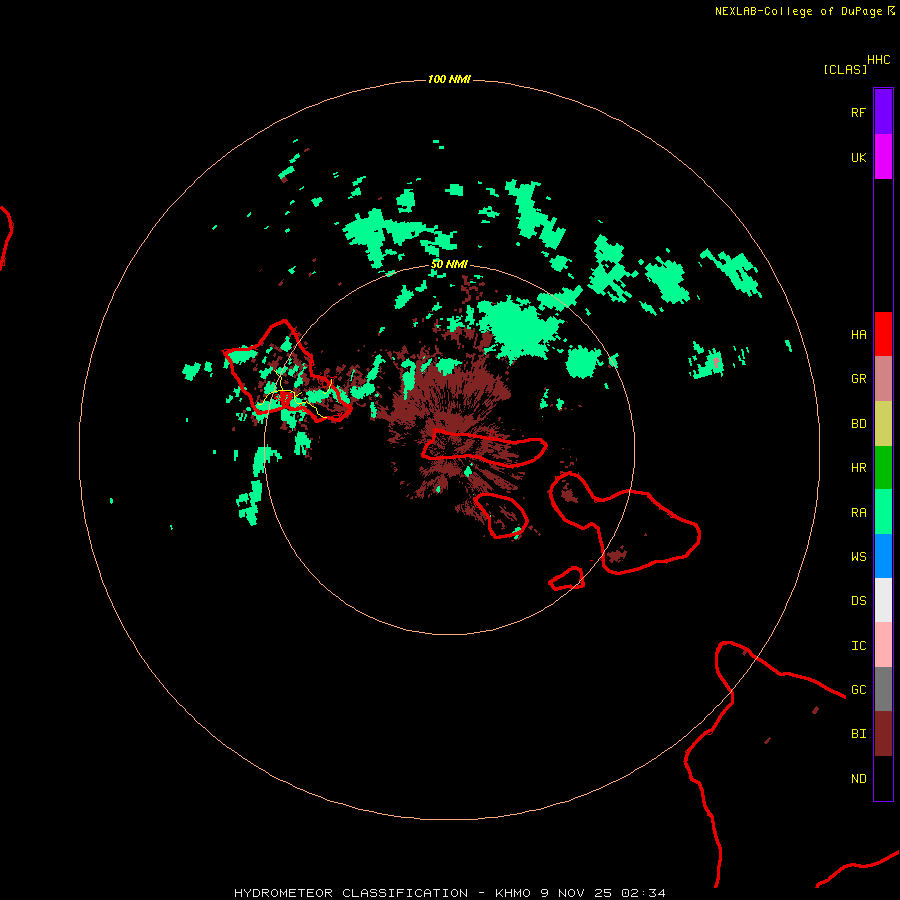The height and width of the screenshot is (900, 900).
Task: Click the DS legend label
Action: pyautogui.click(x=858, y=600)
